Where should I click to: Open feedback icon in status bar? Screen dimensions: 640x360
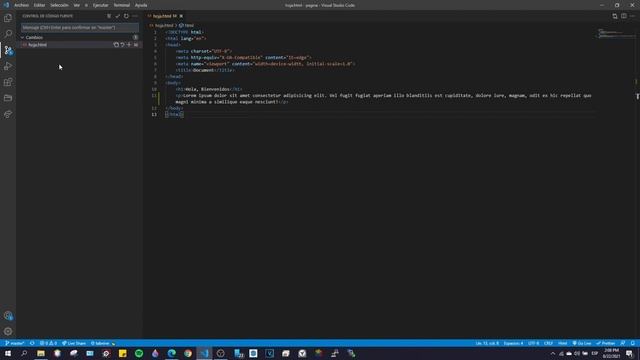coord(623,343)
